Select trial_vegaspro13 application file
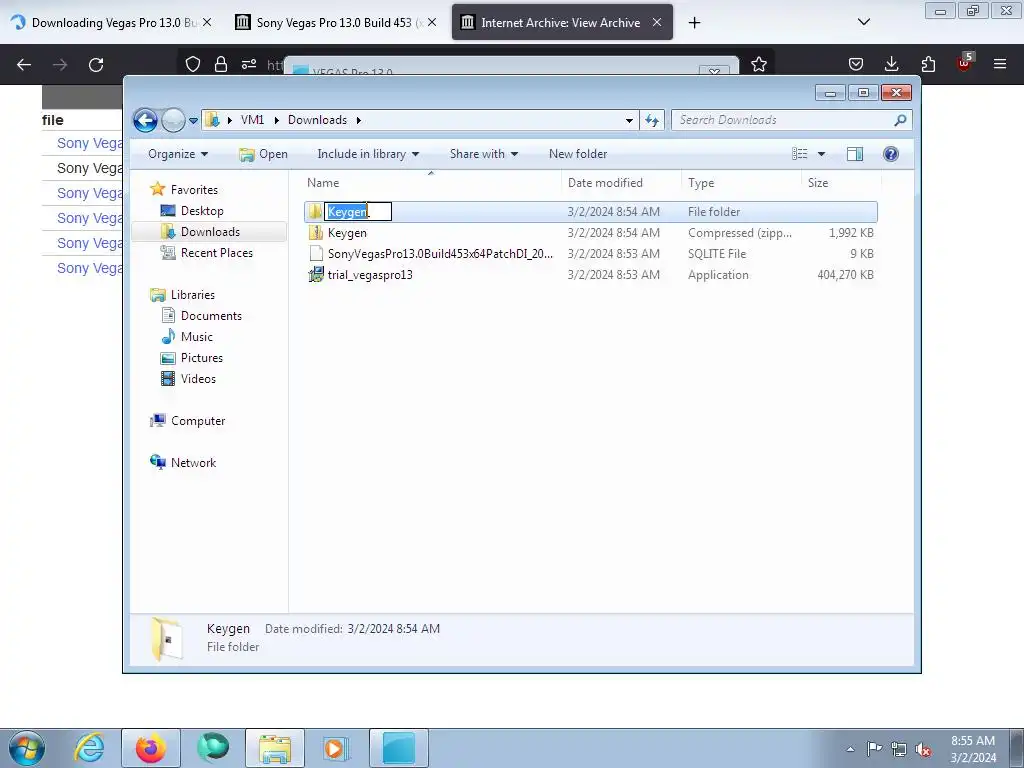The width and height of the screenshot is (1024, 768). point(590,274)
